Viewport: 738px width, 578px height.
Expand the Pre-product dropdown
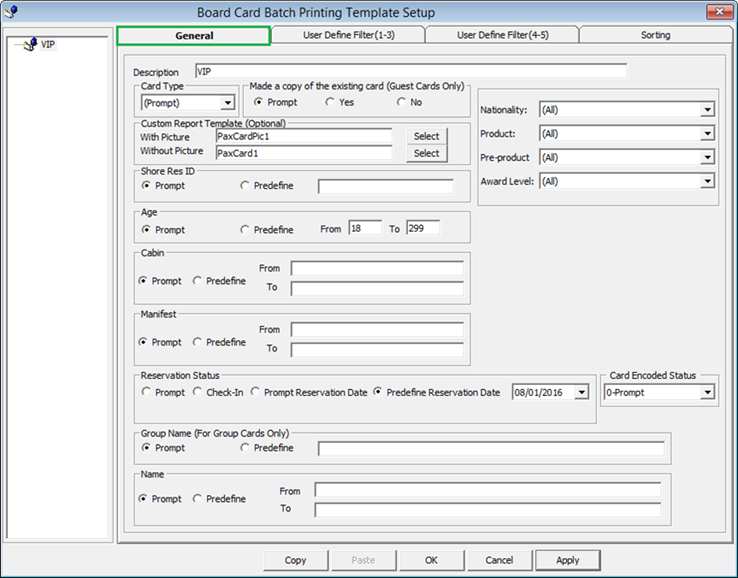point(707,158)
